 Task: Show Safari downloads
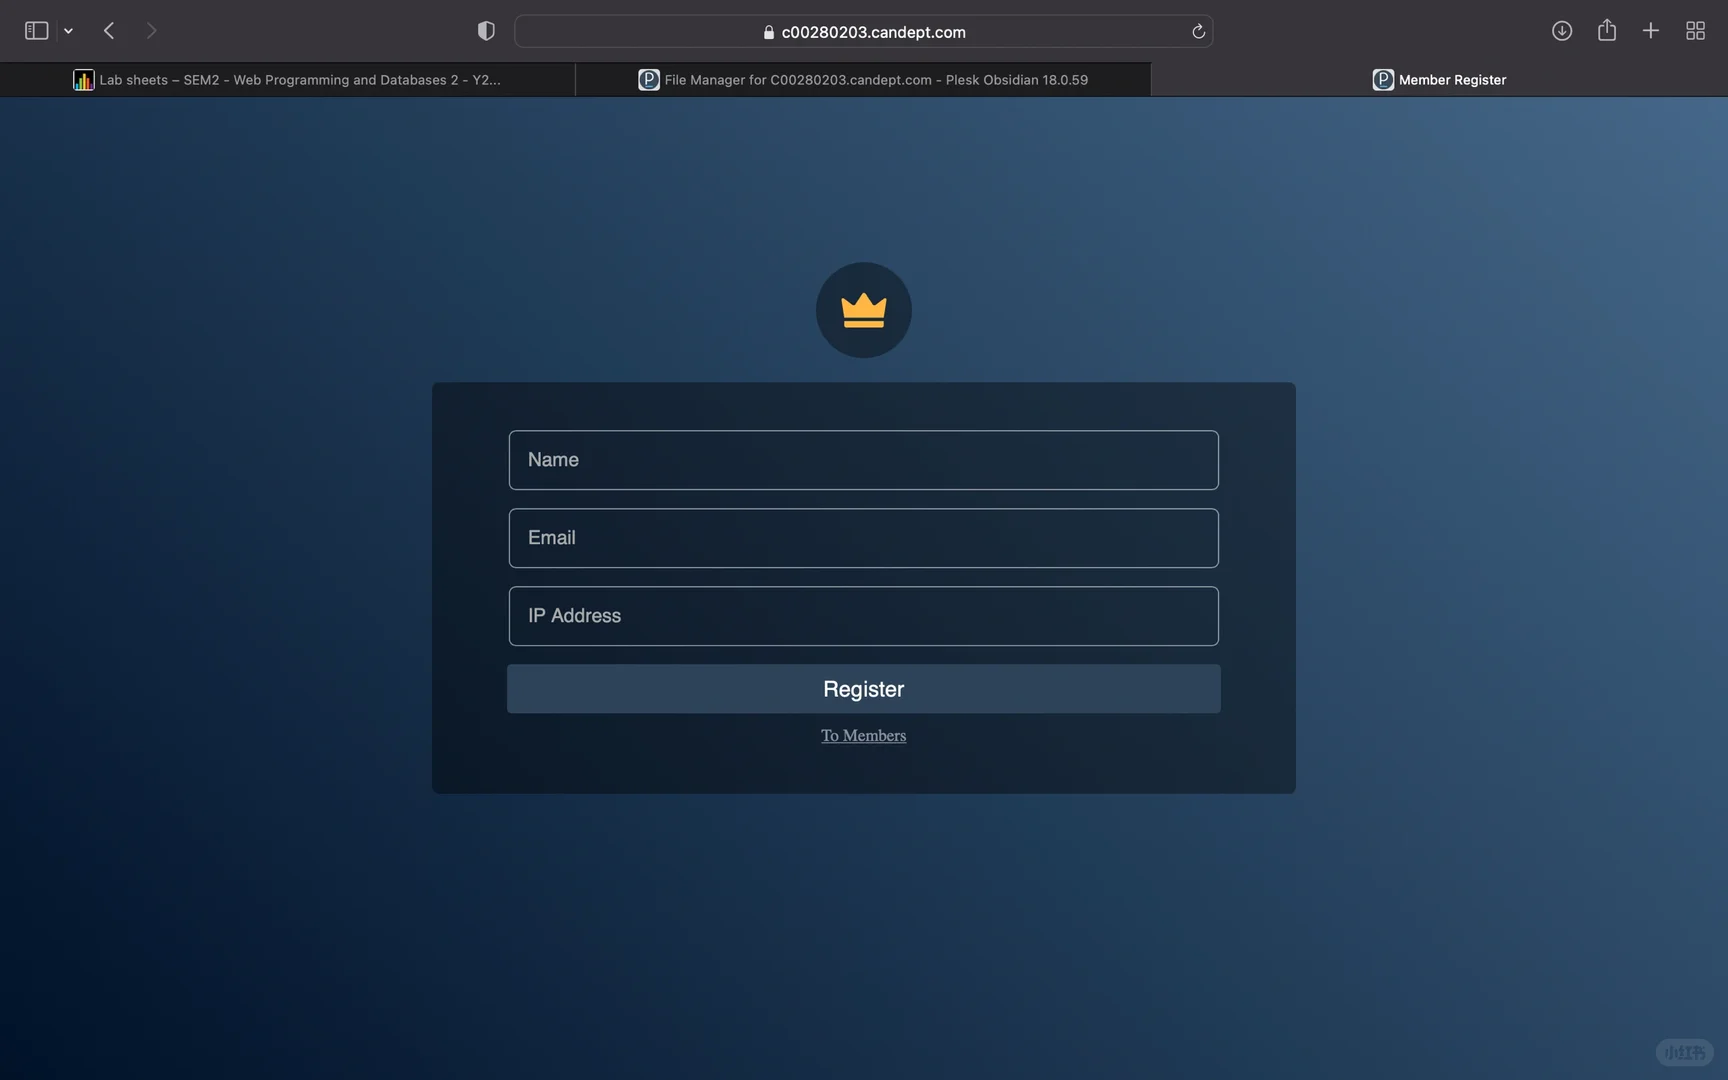(x=1562, y=31)
